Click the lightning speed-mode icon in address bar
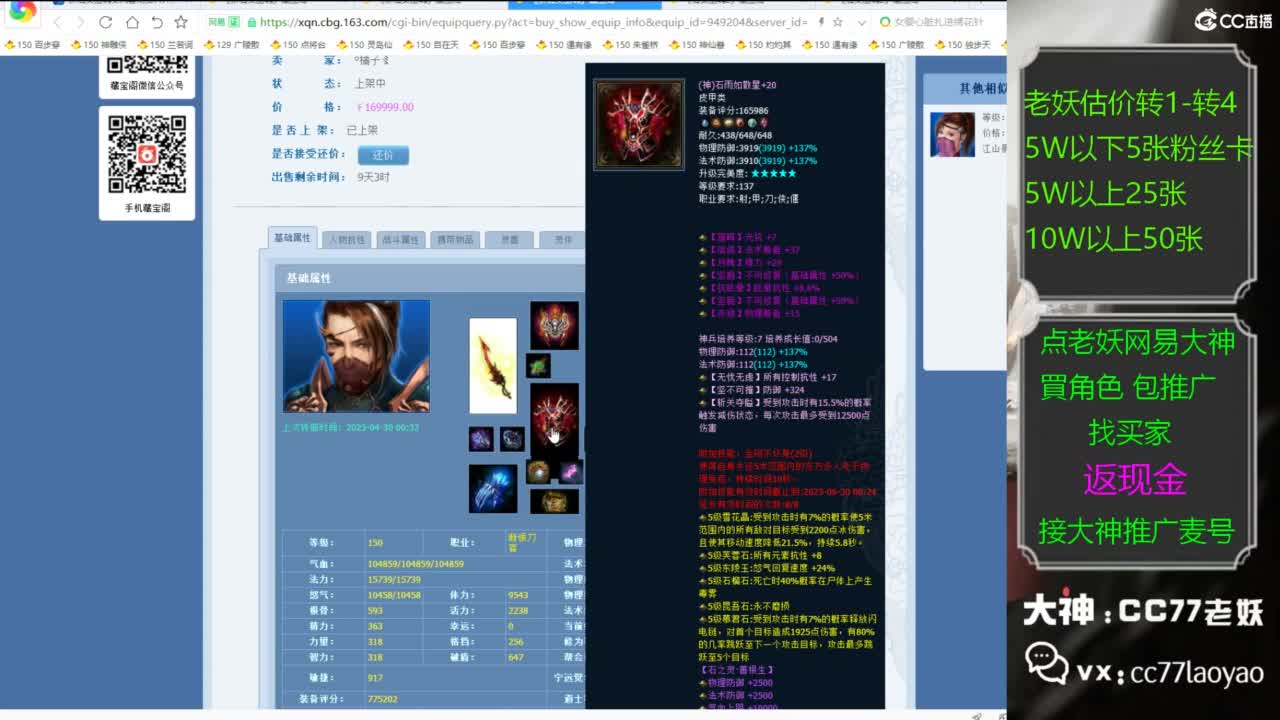The width and height of the screenshot is (1280, 720). 821,22
